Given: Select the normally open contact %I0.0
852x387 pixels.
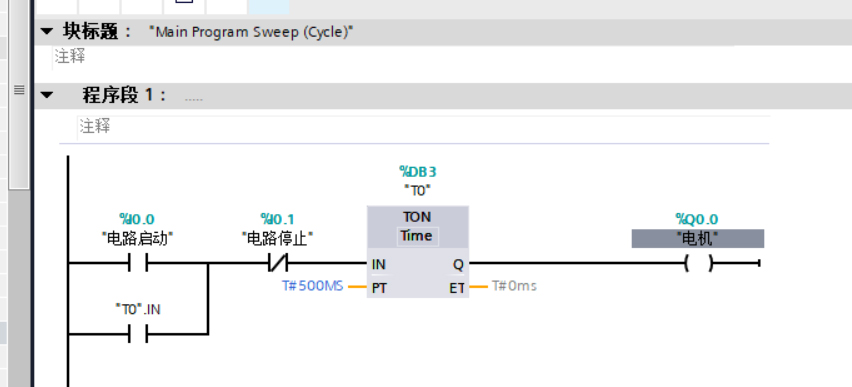Looking at the screenshot, I should pyautogui.click(x=138, y=264).
